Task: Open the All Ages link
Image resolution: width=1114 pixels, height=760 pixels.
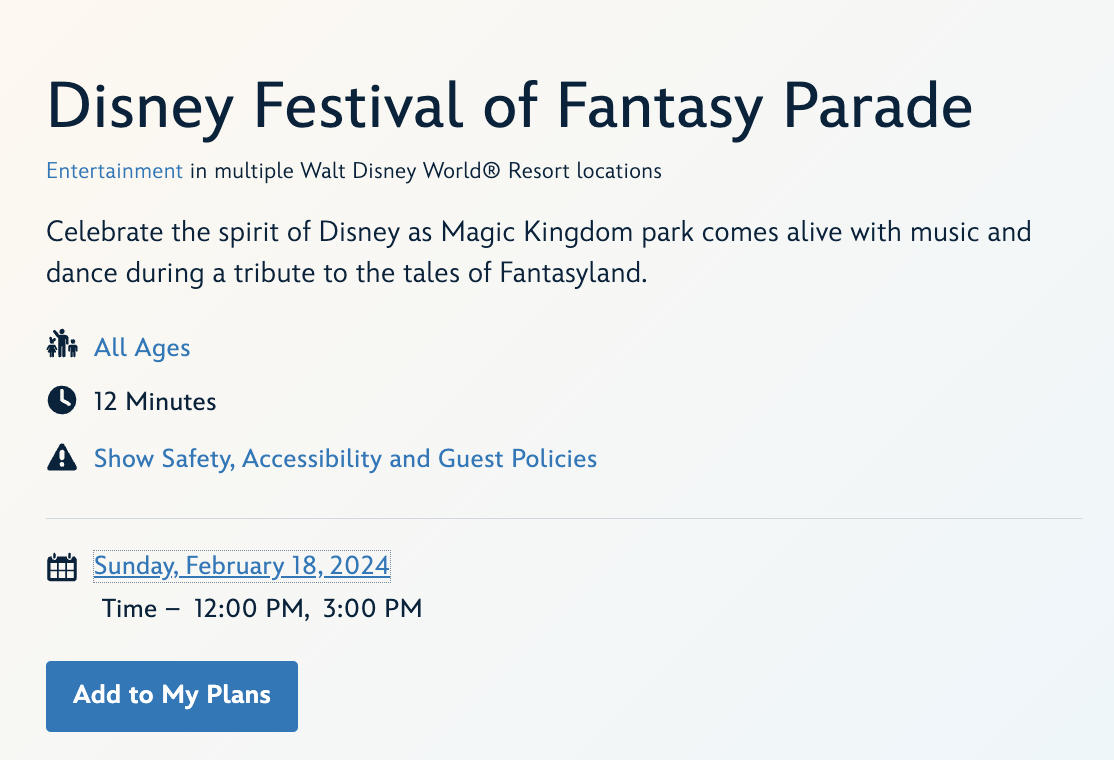Action: (x=142, y=347)
